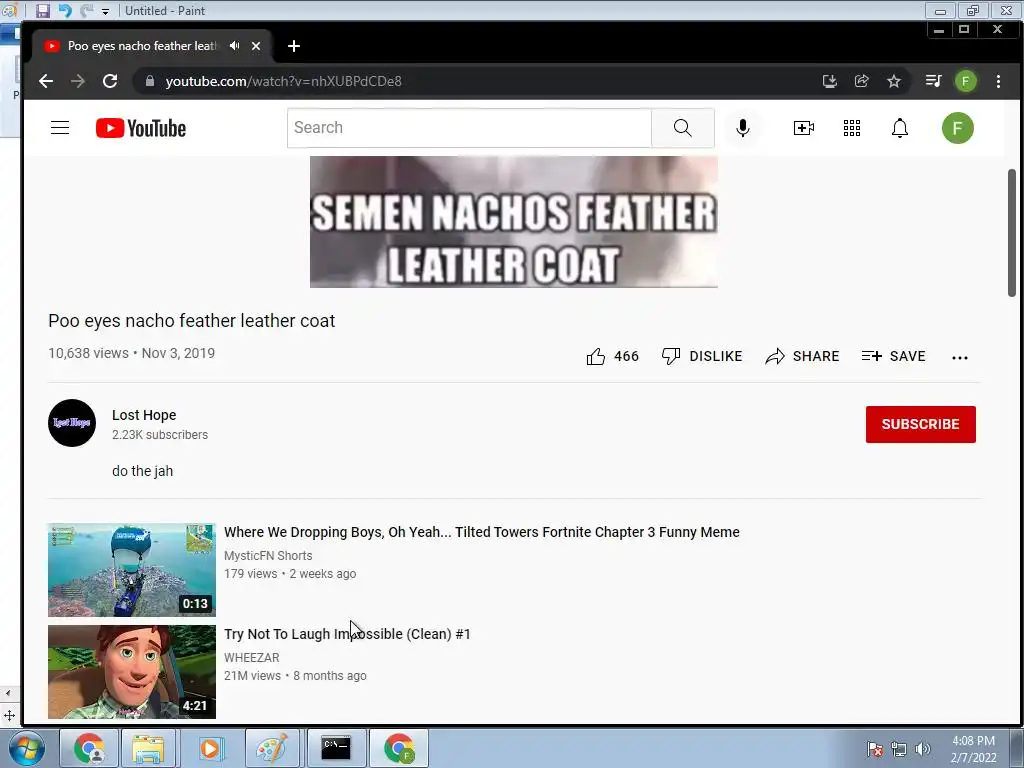Switch to Paint from the taskbar
1024x768 pixels.
tap(272, 748)
